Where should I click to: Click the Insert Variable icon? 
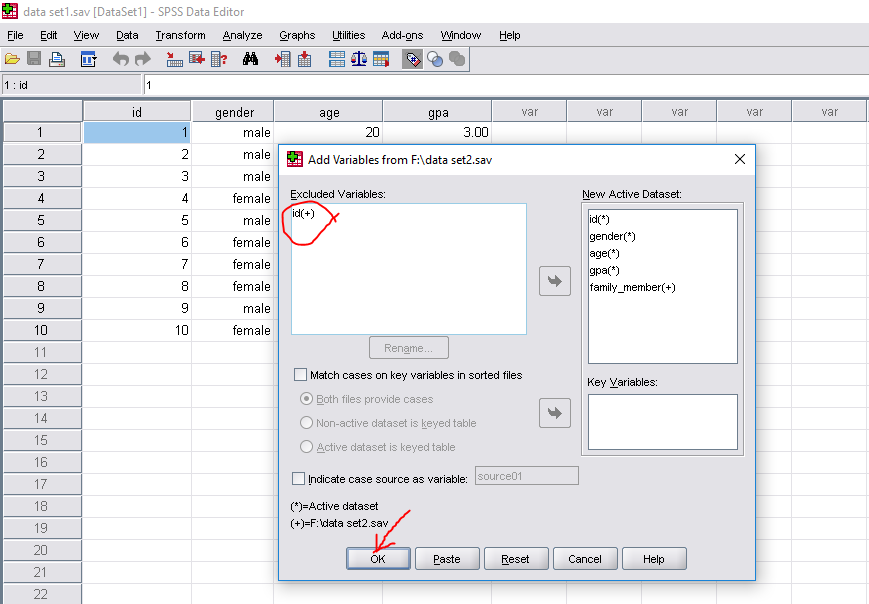305,59
